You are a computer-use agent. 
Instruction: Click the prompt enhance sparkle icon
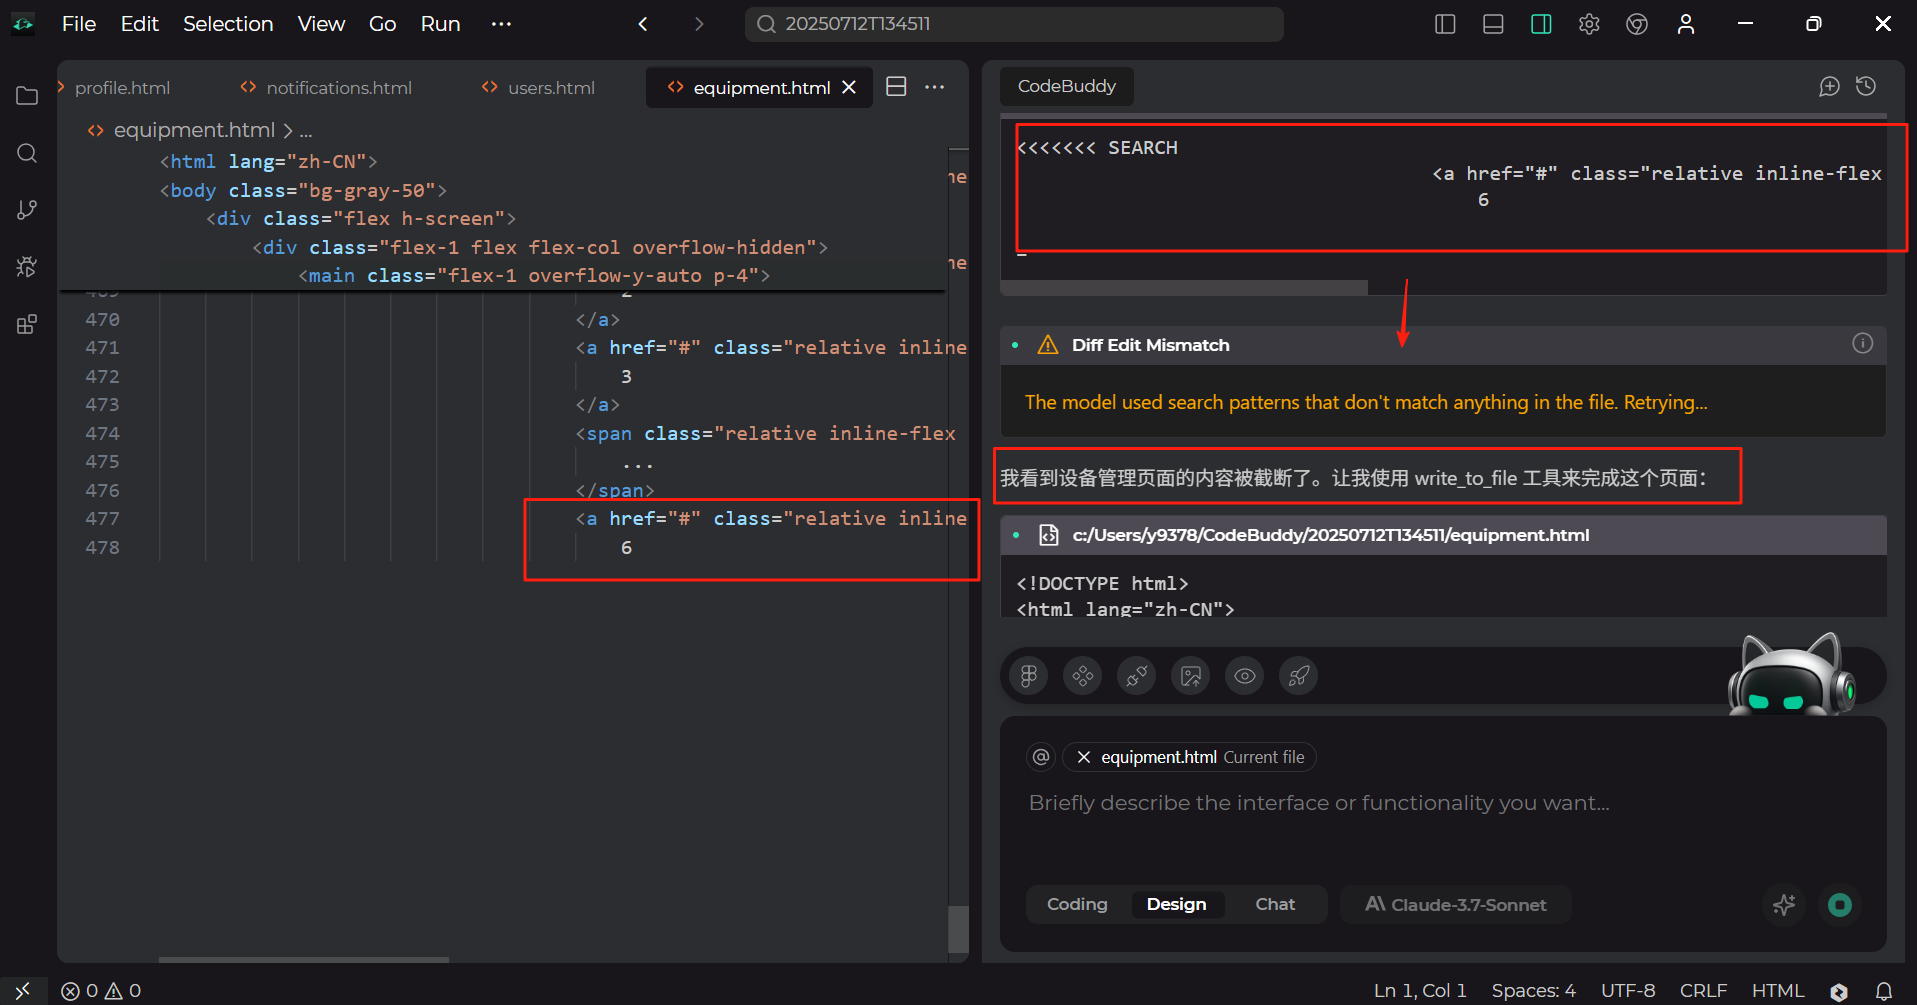click(x=1784, y=905)
